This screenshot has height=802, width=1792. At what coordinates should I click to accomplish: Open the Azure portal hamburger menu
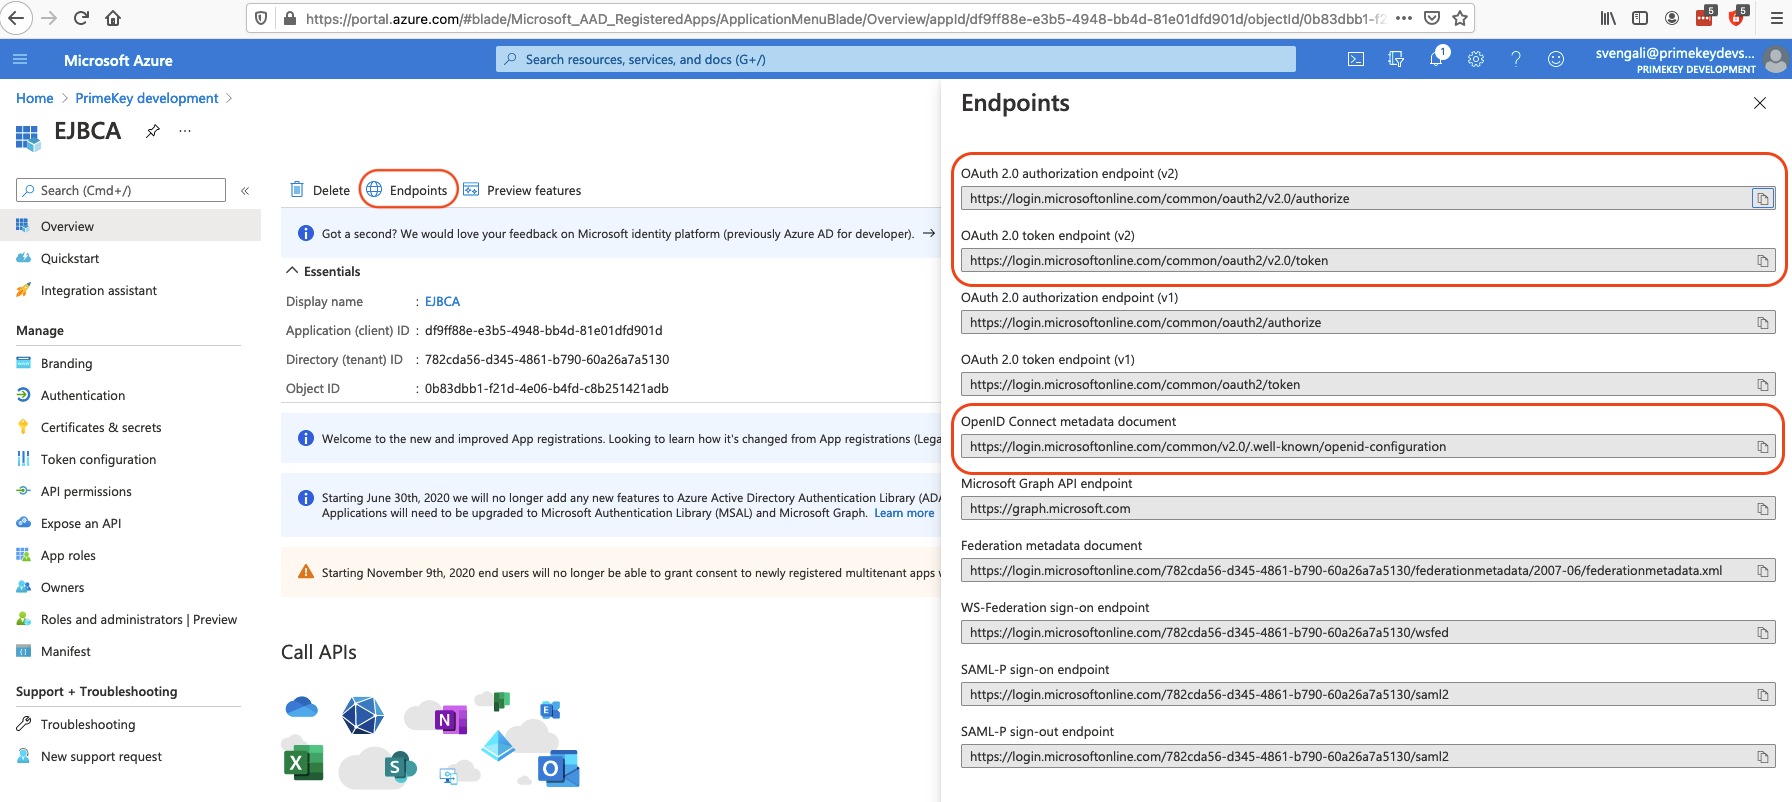point(20,60)
